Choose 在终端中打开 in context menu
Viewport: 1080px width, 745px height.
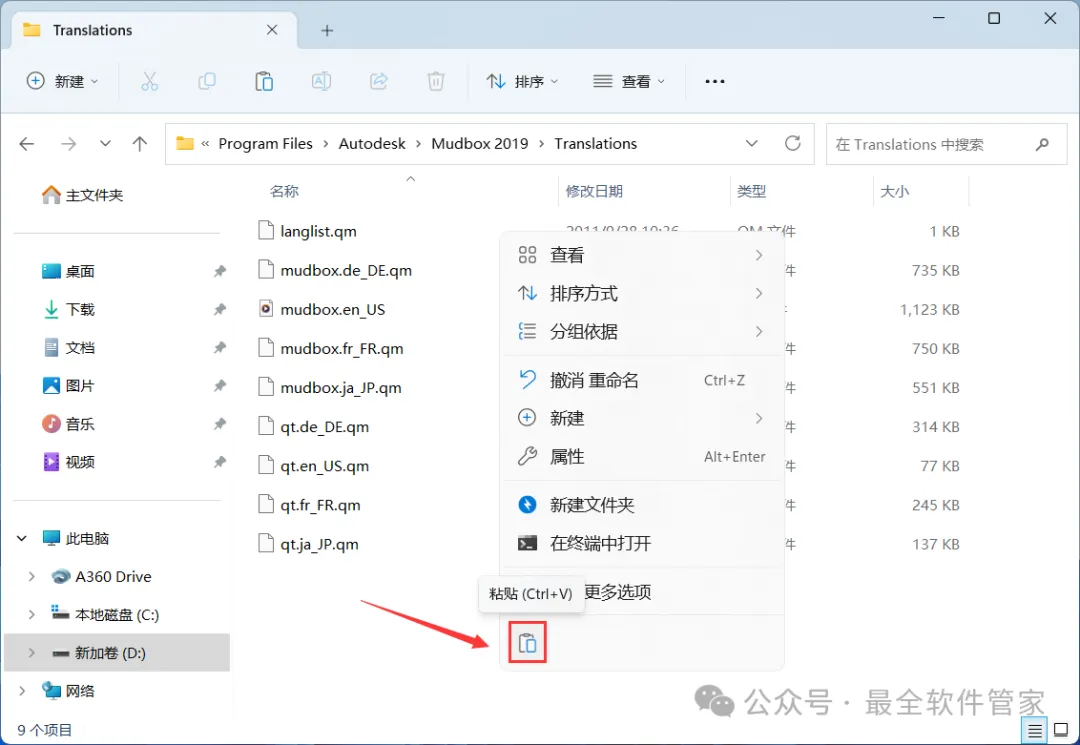[x=642, y=543]
